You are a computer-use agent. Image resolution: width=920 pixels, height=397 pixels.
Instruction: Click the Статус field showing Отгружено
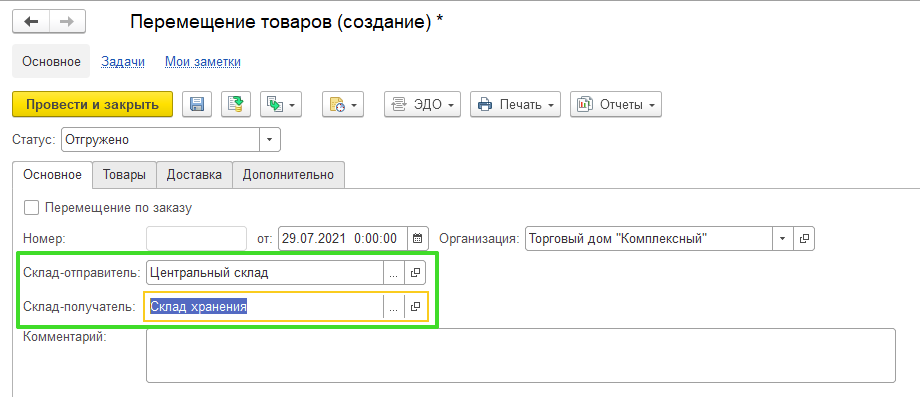pyautogui.click(x=160, y=140)
